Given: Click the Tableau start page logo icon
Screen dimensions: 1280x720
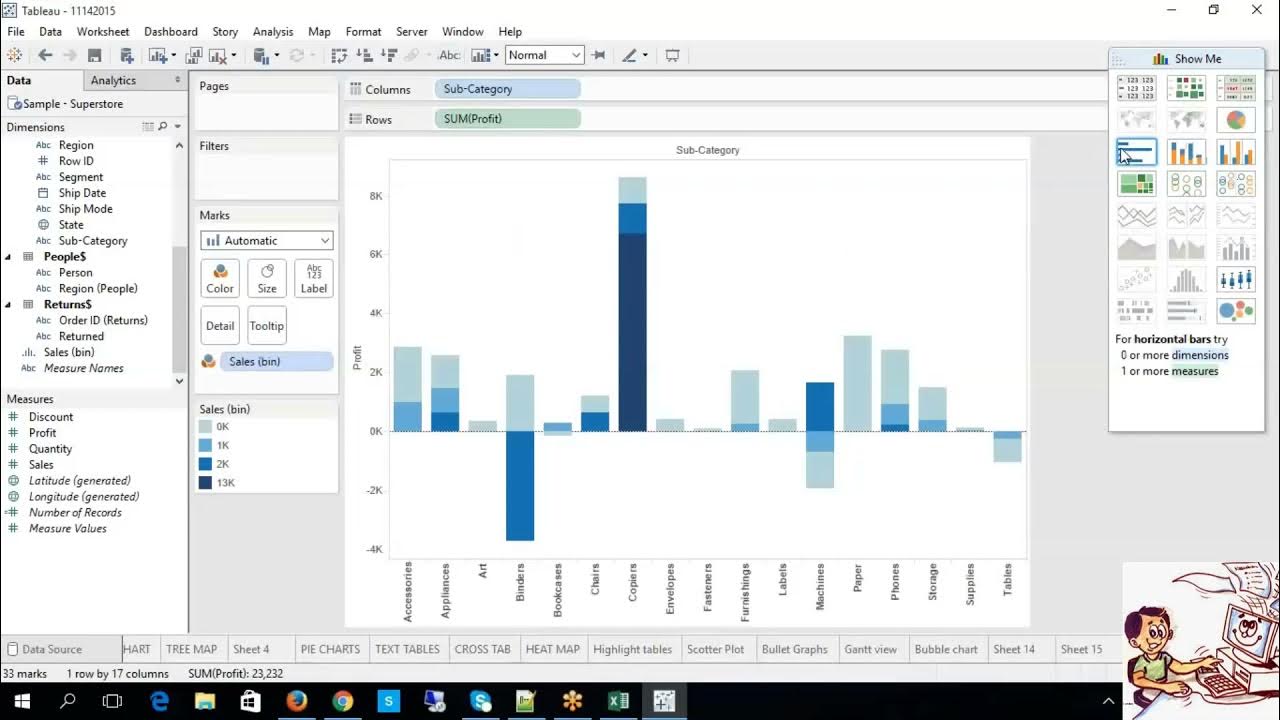Looking at the screenshot, I should [14, 56].
